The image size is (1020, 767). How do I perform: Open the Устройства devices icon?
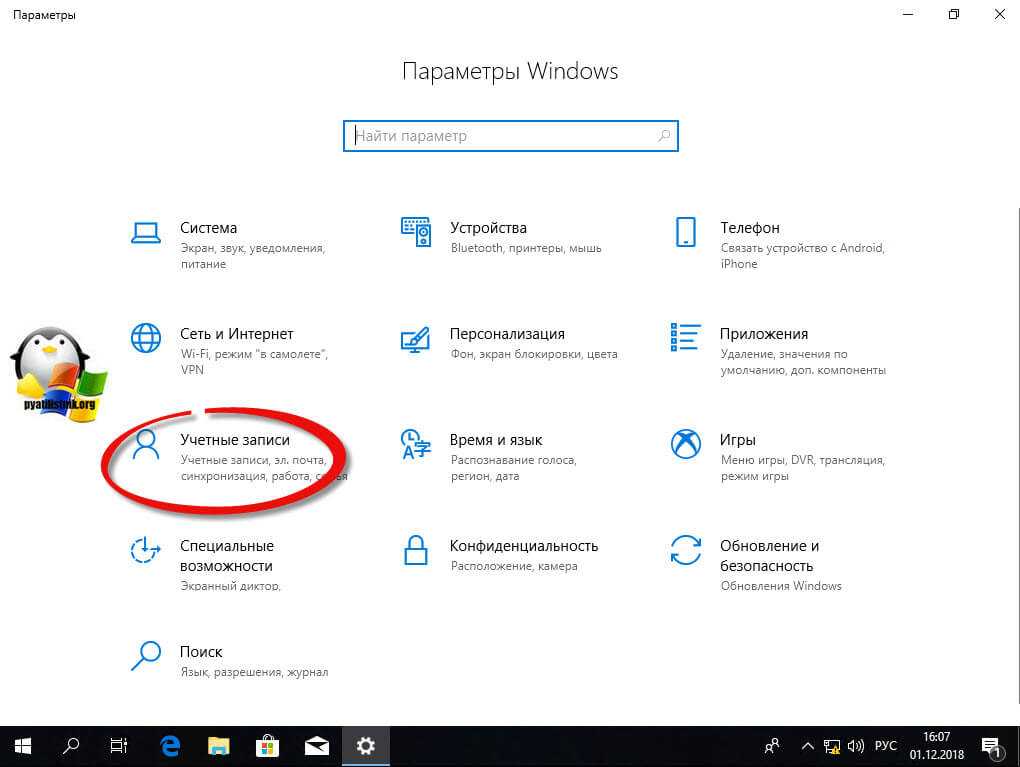415,232
